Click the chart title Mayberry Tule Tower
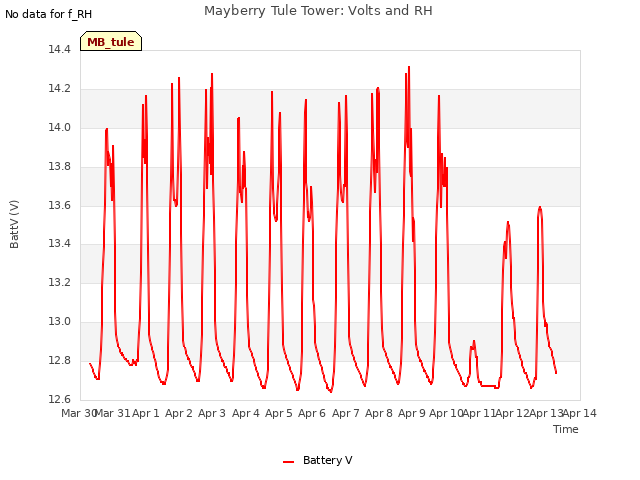640x480 pixels. (318, 11)
